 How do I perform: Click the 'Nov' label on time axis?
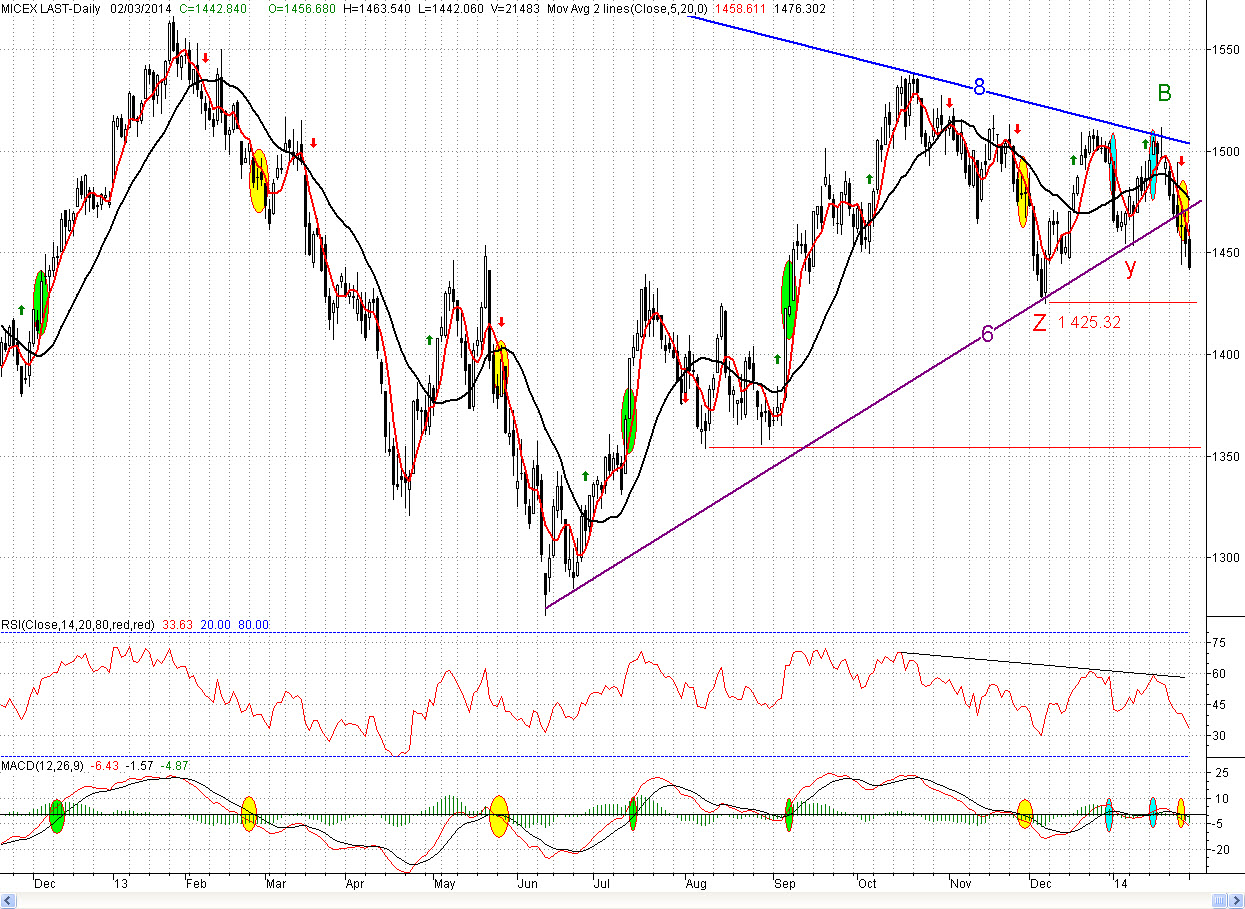(x=961, y=884)
